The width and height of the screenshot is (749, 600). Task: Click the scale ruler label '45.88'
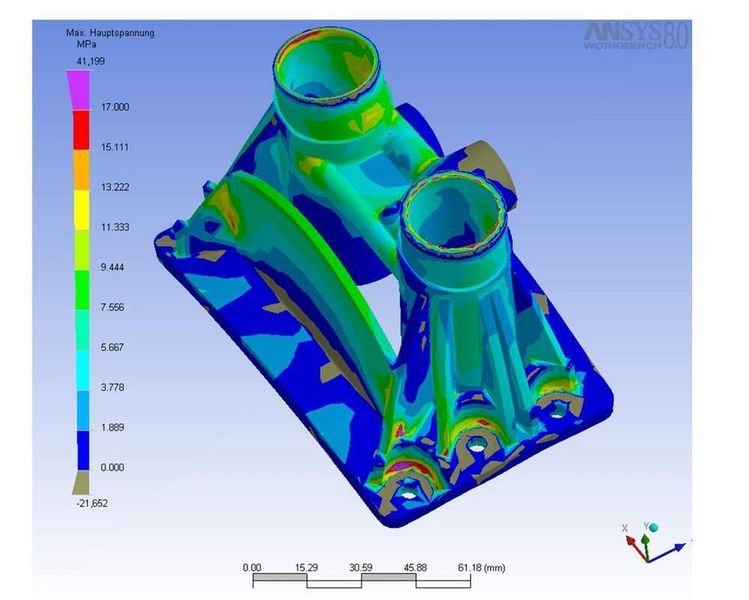pyautogui.click(x=415, y=568)
